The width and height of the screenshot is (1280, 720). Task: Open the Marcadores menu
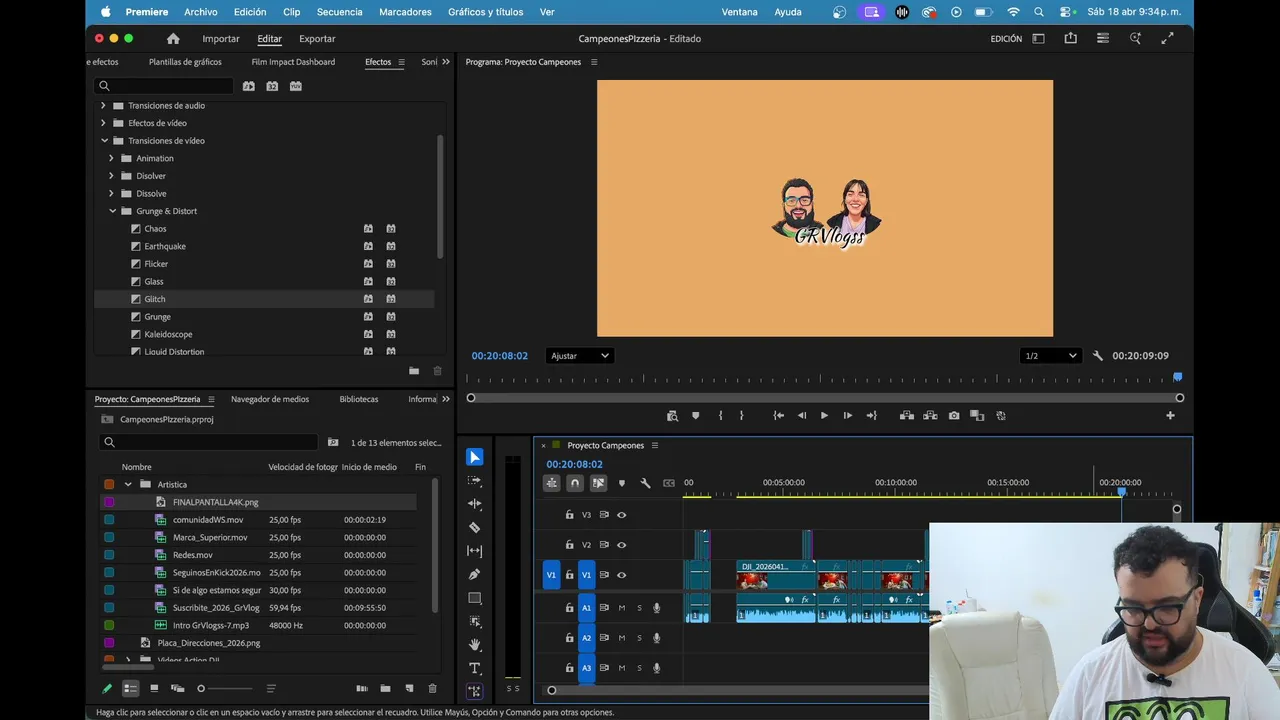tap(405, 12)
